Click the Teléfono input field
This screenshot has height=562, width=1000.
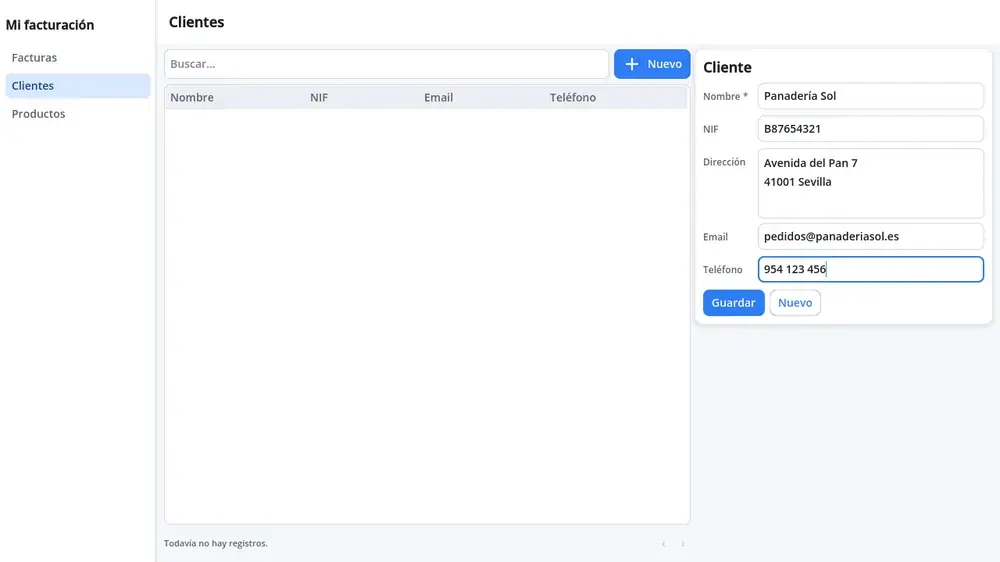point(871,269)
